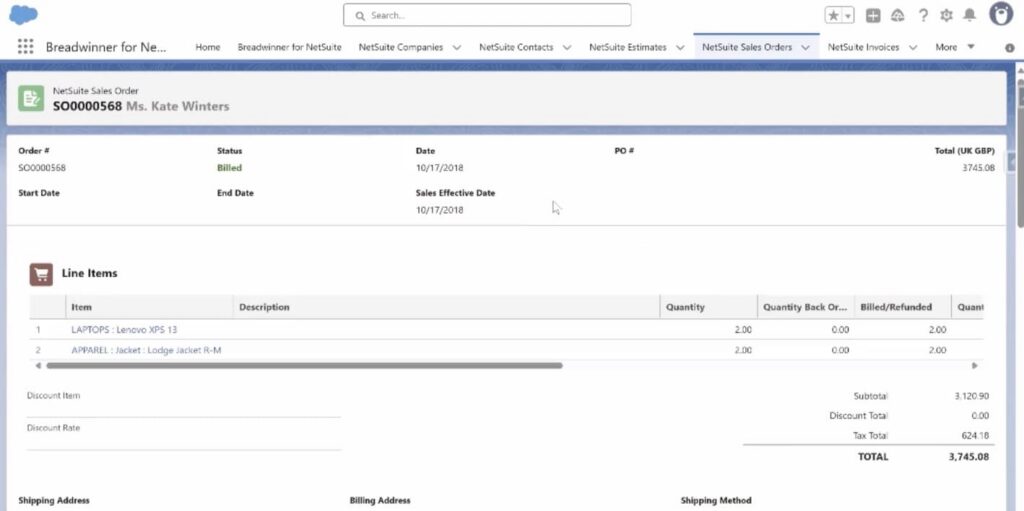Viewport: 1024px width, 511px height.
Task: Open the App Launcher grid icon
Action: click(25, 46)
